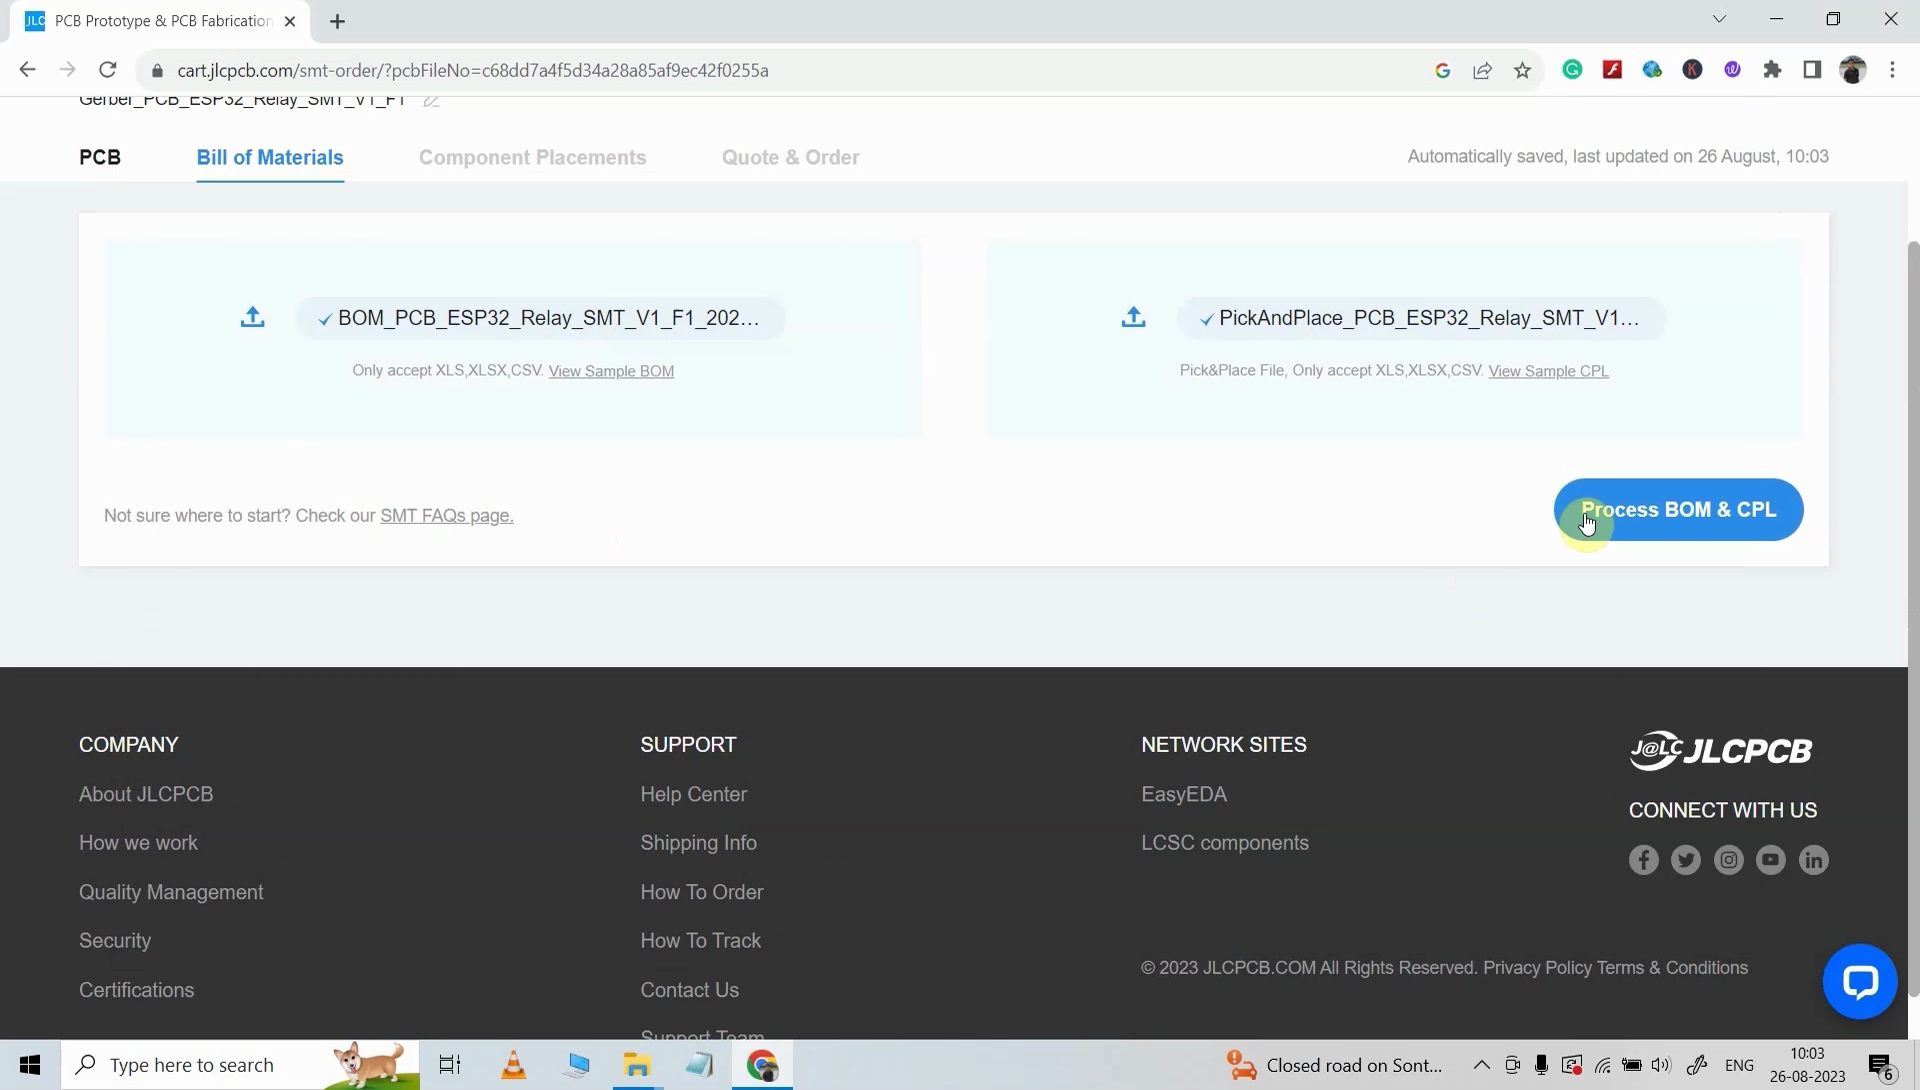This screenshot has width=1920, height=1090.
Task: Open JLCPCB Twitter icon in footer
Action: point(1686,860)
